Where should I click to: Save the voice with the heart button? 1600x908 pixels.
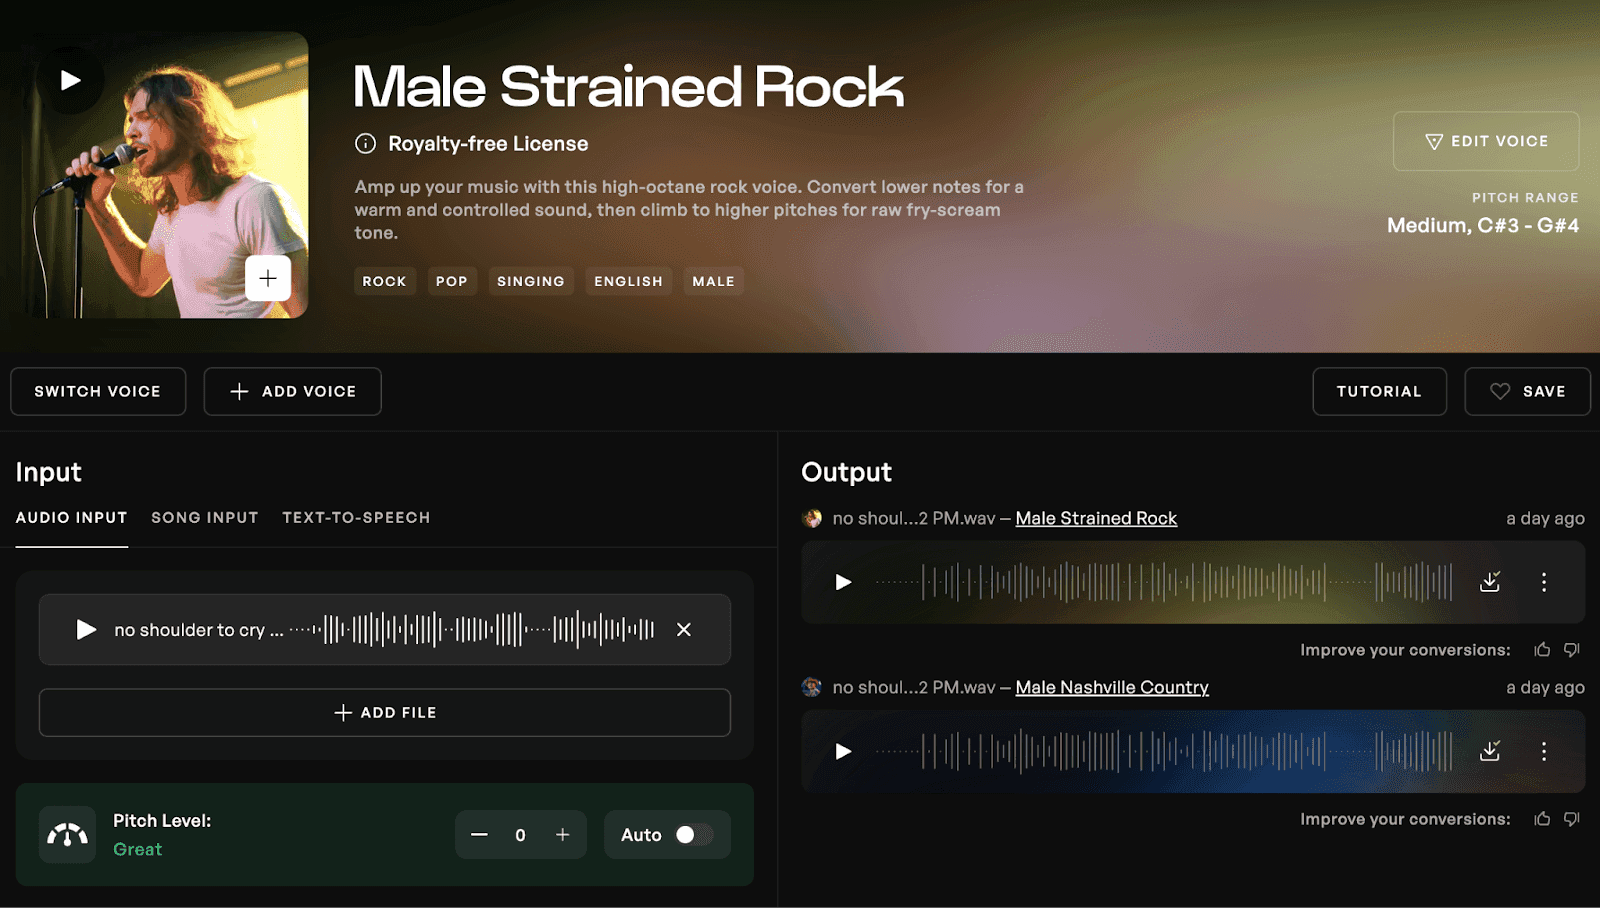pos(1527,391)
